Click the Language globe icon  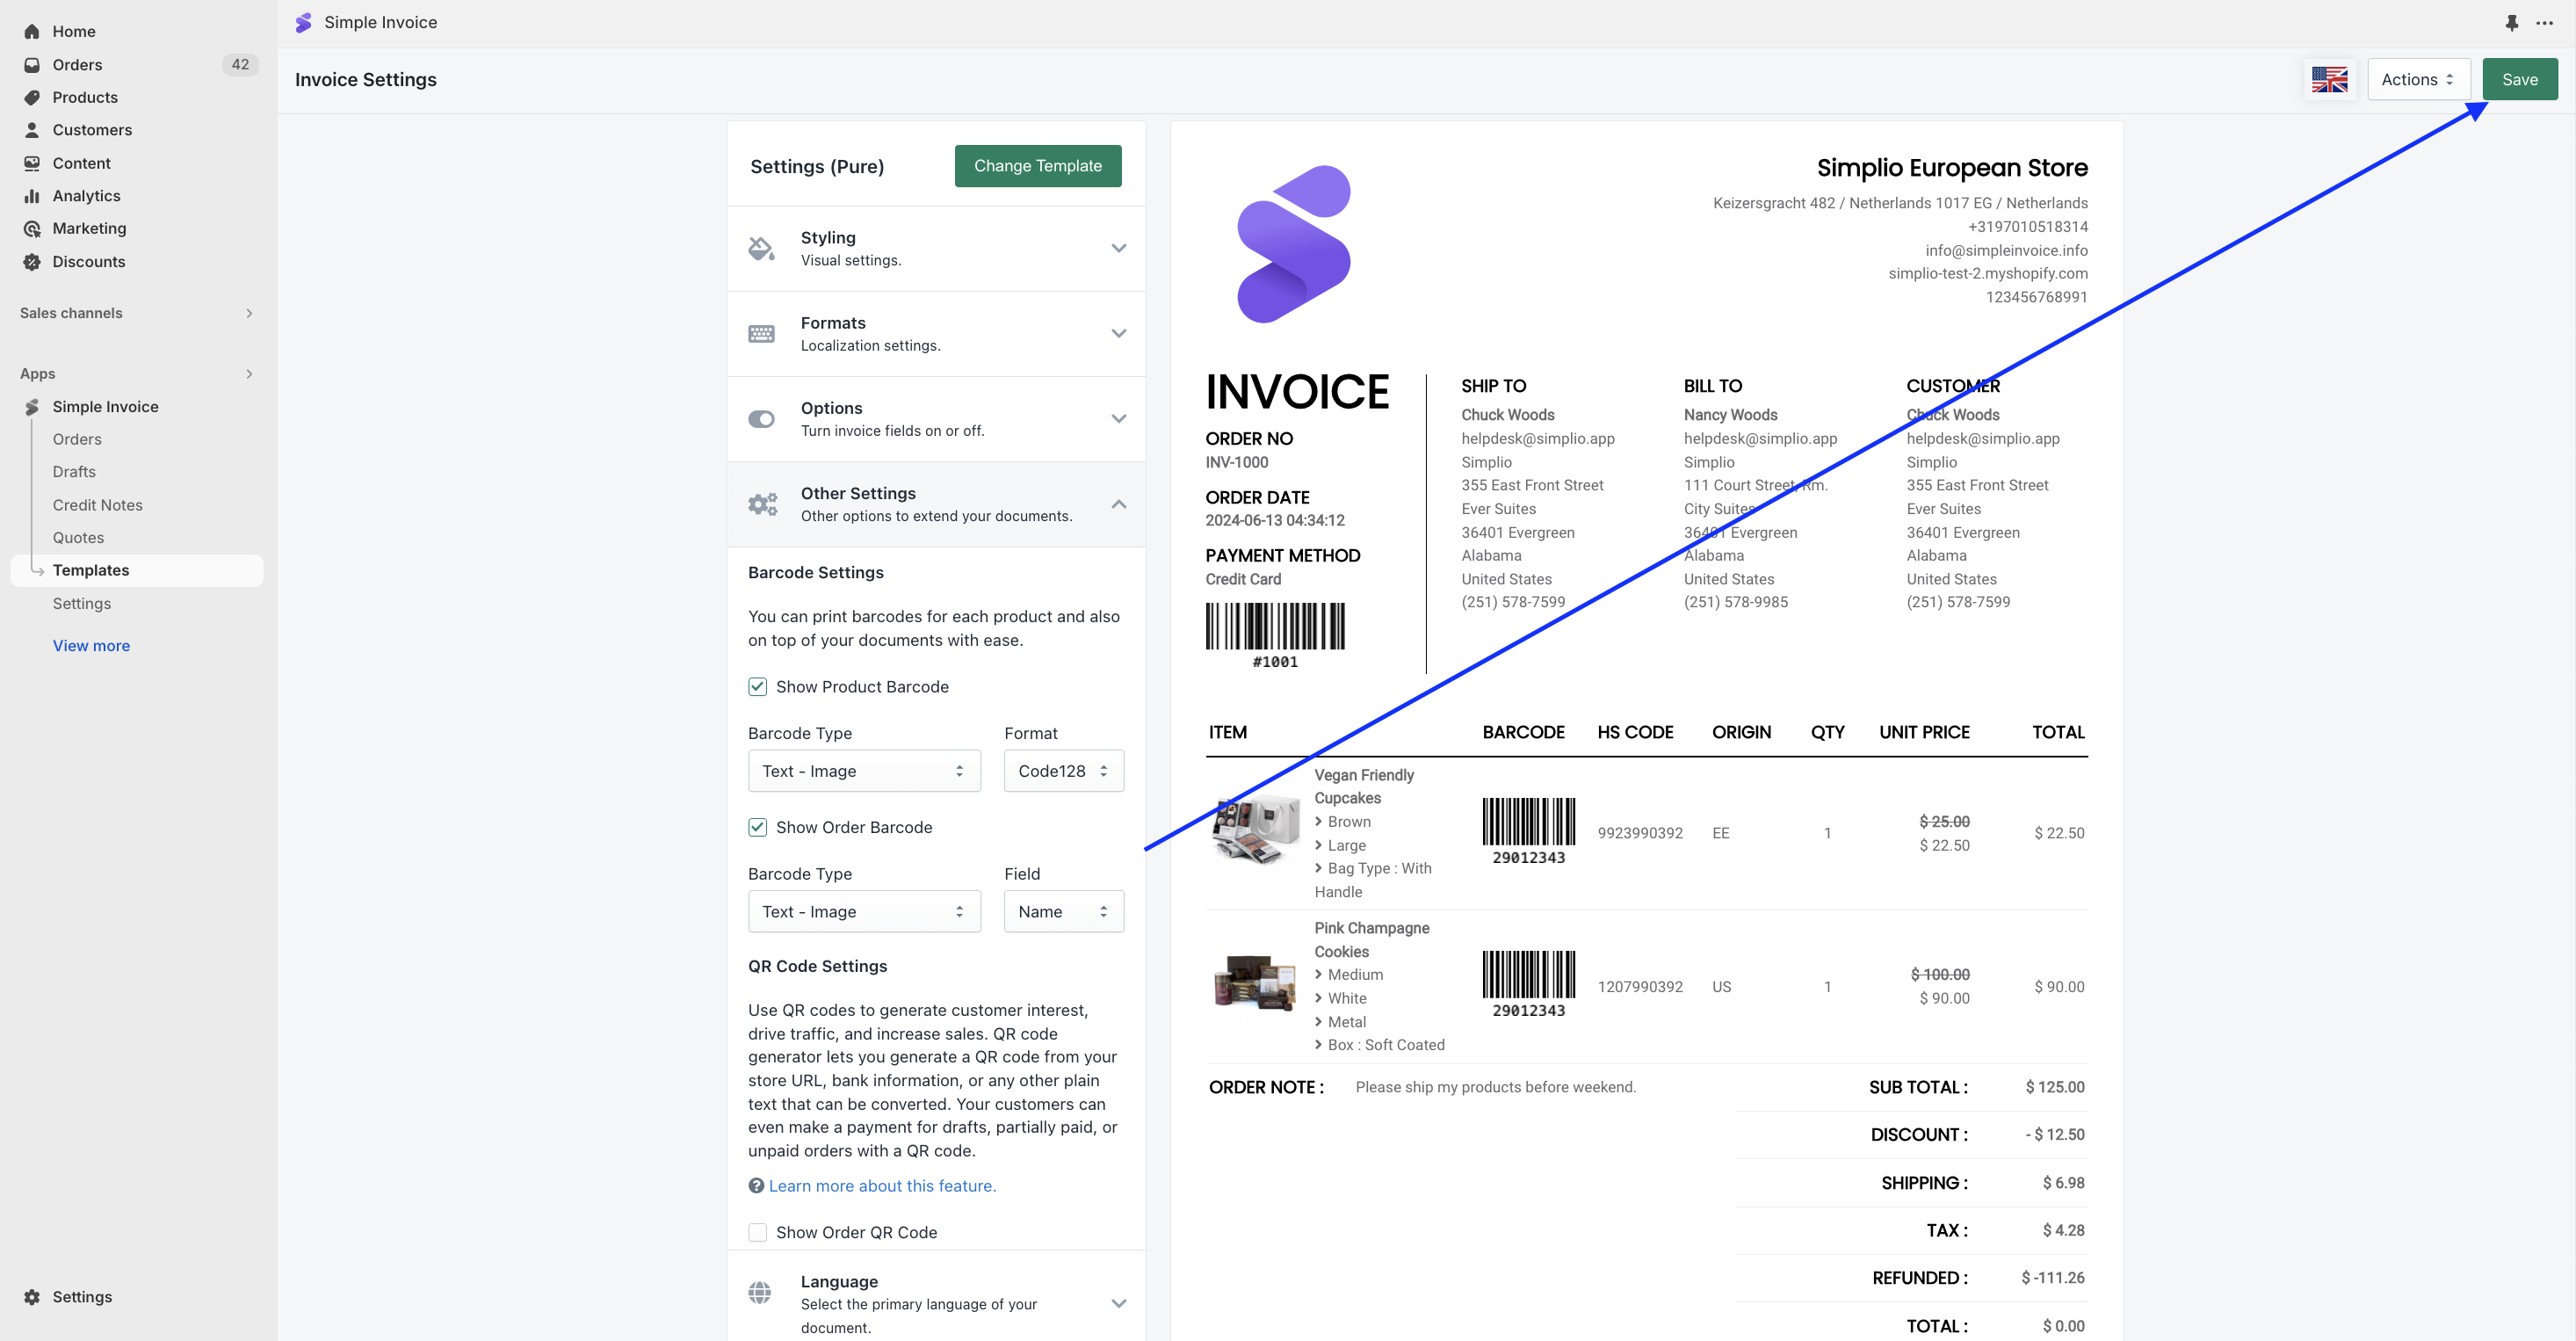pos(760,1292)
